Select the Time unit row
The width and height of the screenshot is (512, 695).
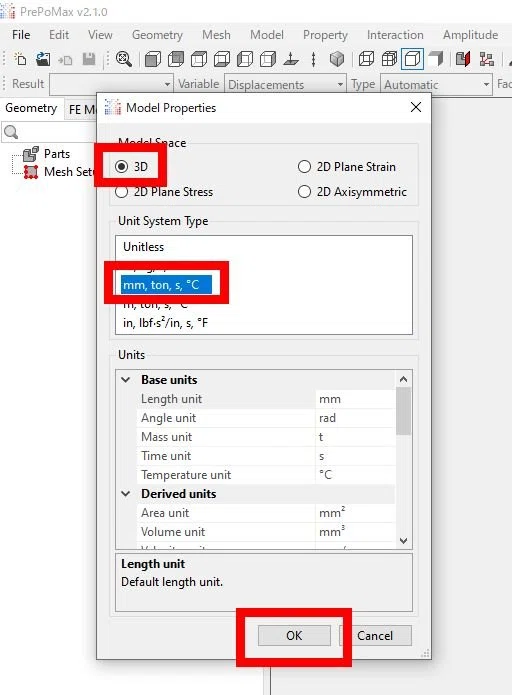tap(266, 456)
